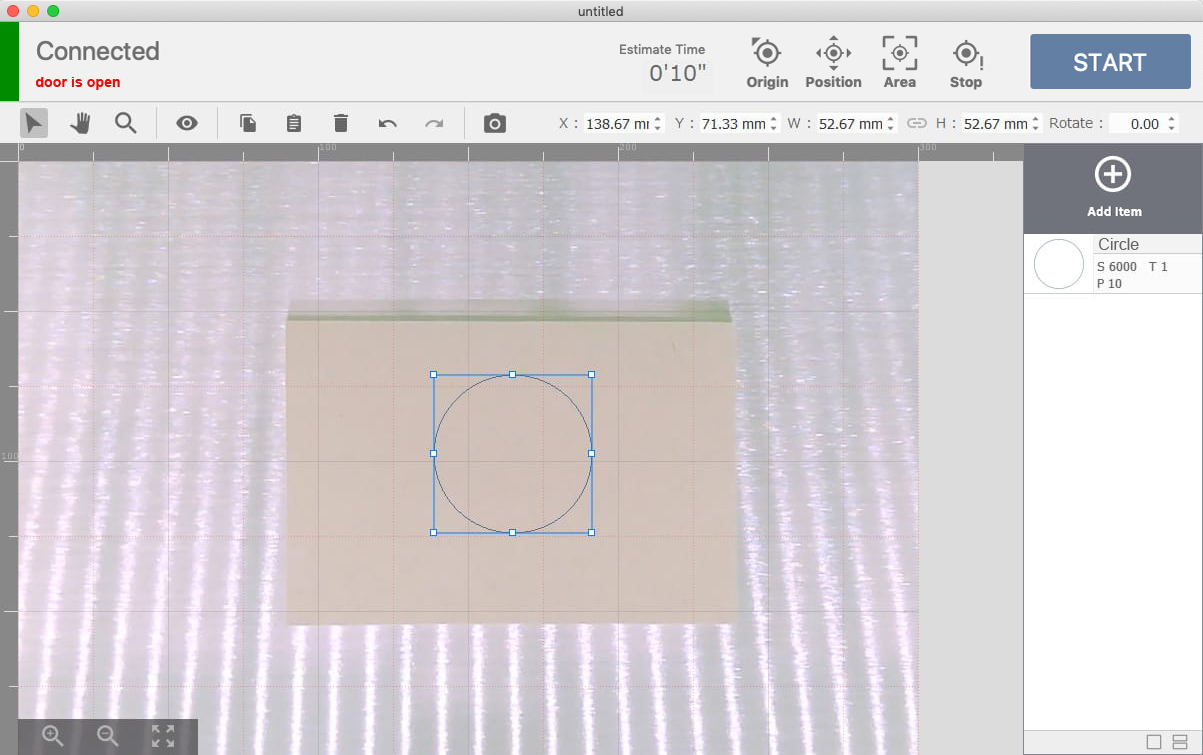This screenshot has height=755, width=1203.
Task: Set laser origin using Origin button
Action: pyautogui.click(x=767, y=63)
